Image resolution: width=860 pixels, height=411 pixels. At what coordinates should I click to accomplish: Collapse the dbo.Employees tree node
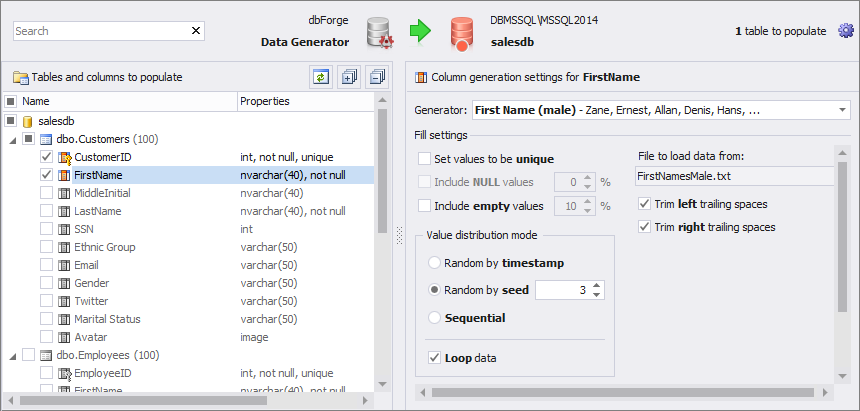pos(12,357)
